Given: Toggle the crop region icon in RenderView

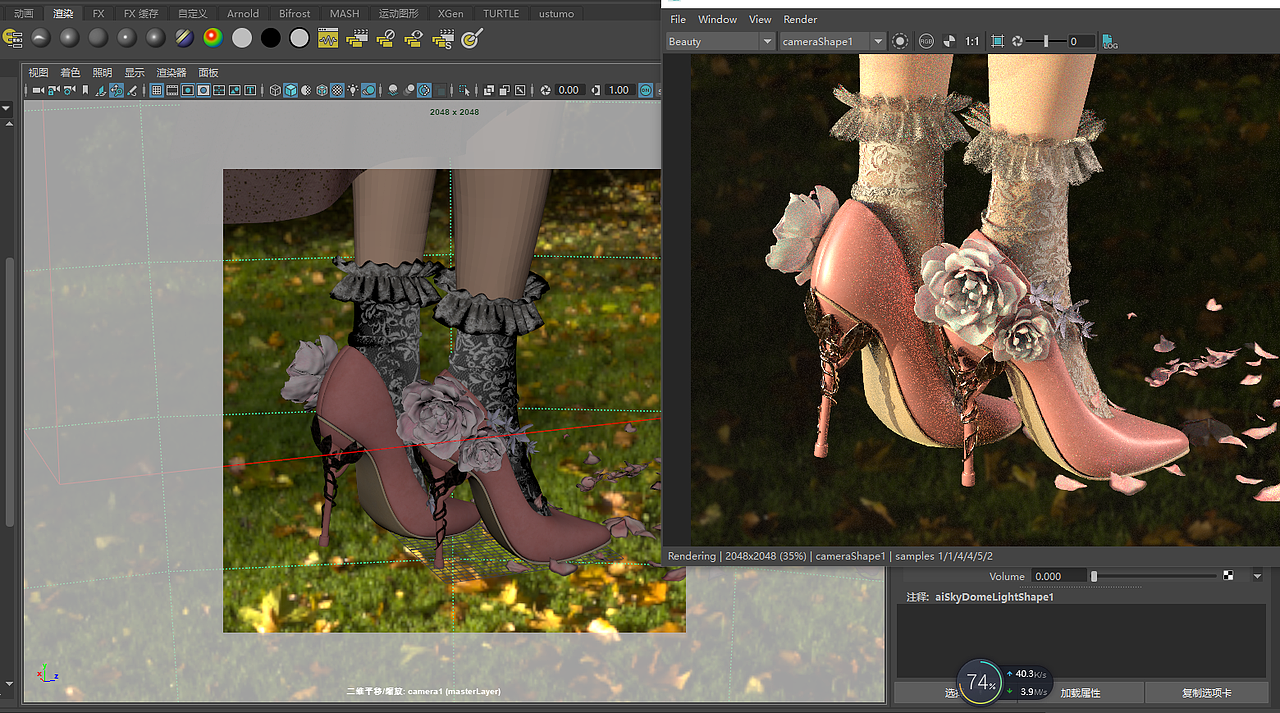Looking at the screenshot, I should (x=997, y=41).
